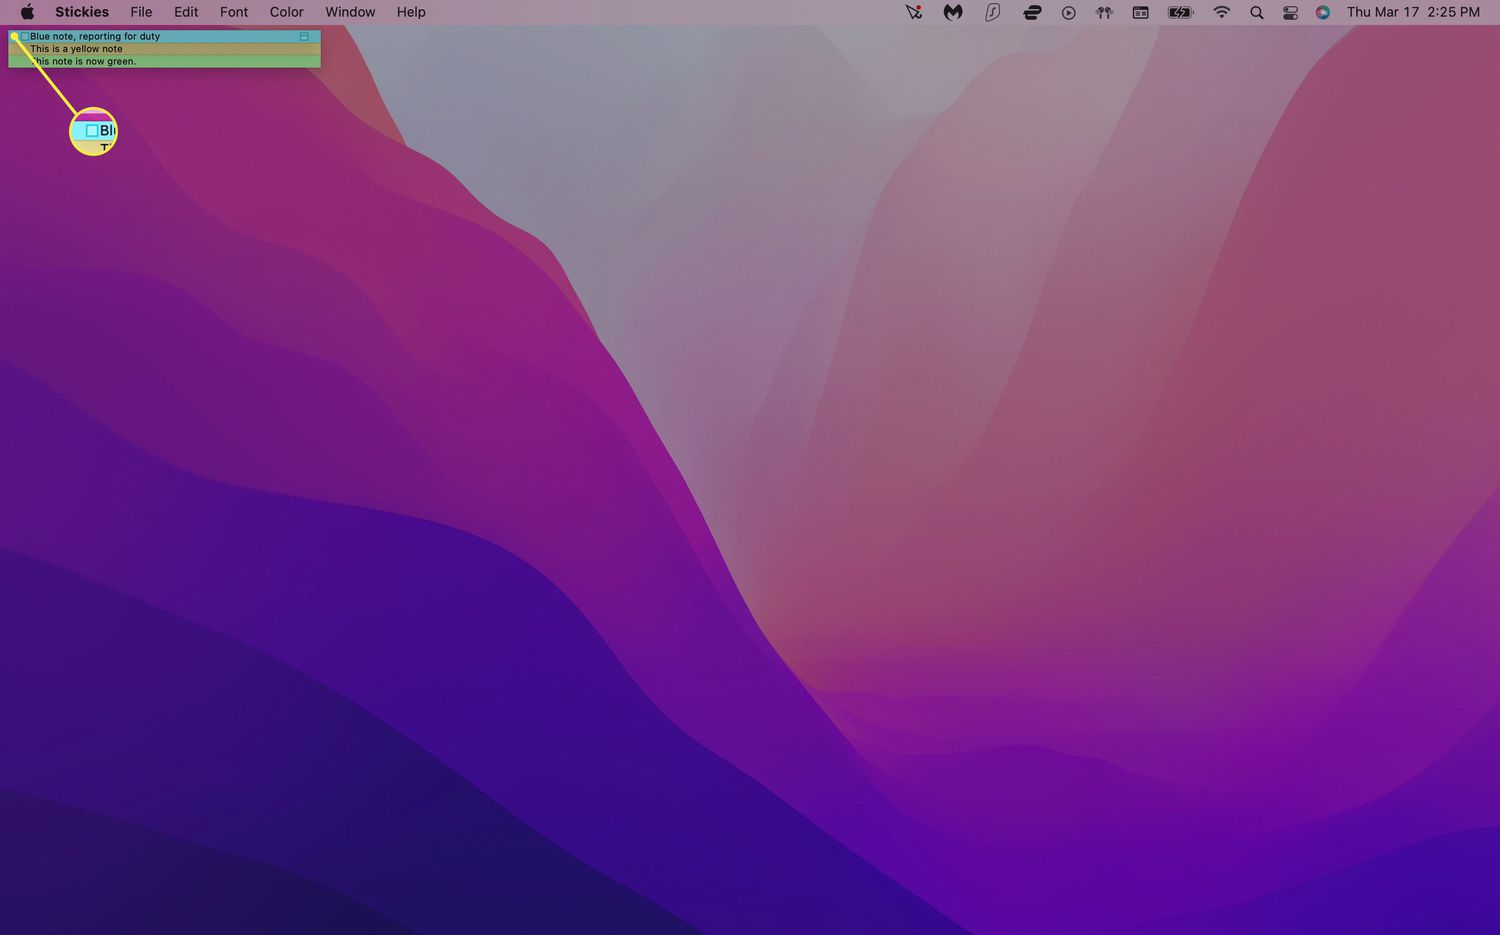Screen dimensions: 1500x935
Task: Open the Apple menu
Action: (28, 12)
